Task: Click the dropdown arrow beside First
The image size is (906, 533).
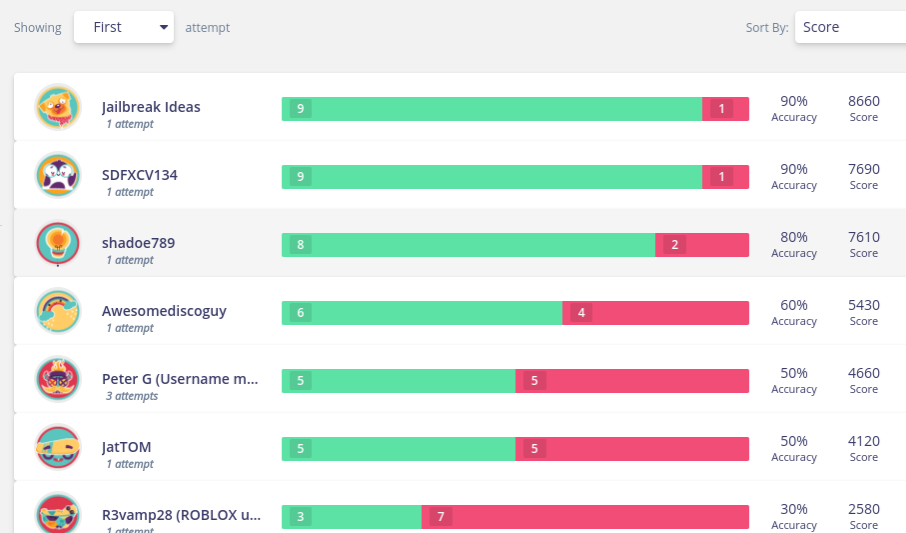Action: click(x=164, y=27)
